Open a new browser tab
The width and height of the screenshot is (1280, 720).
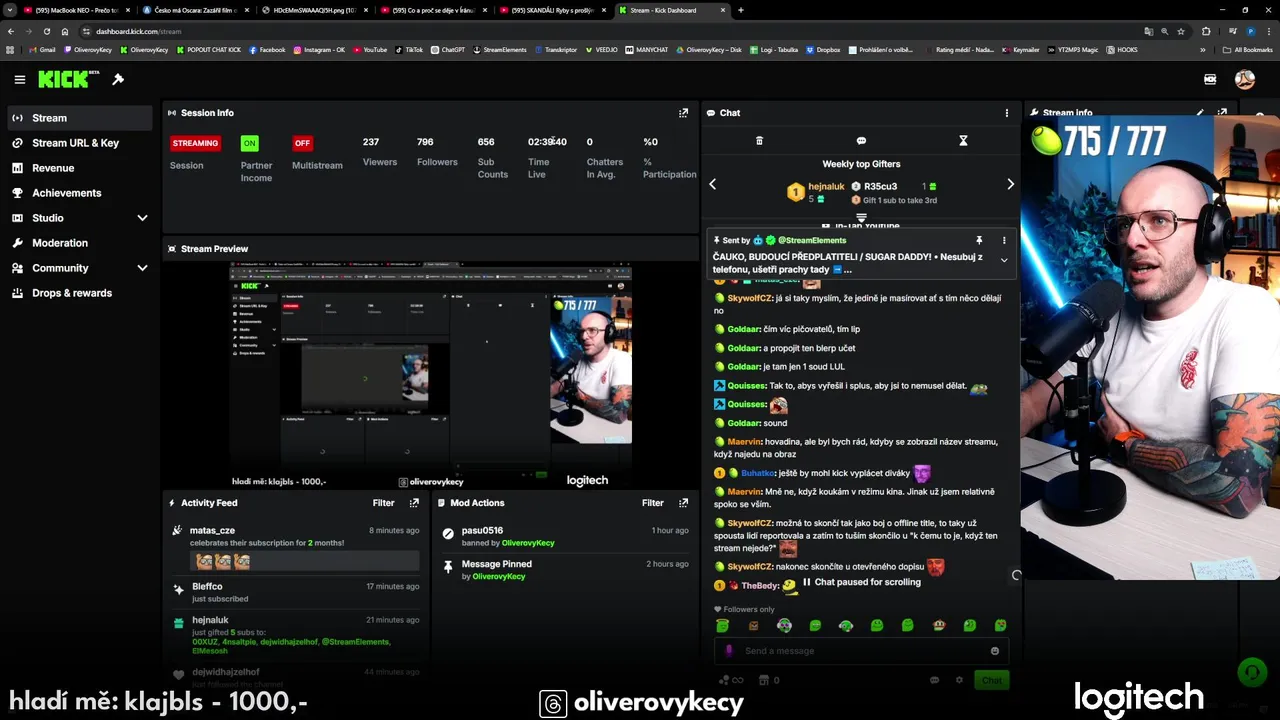pyautogui.click(x=741, y=10)
